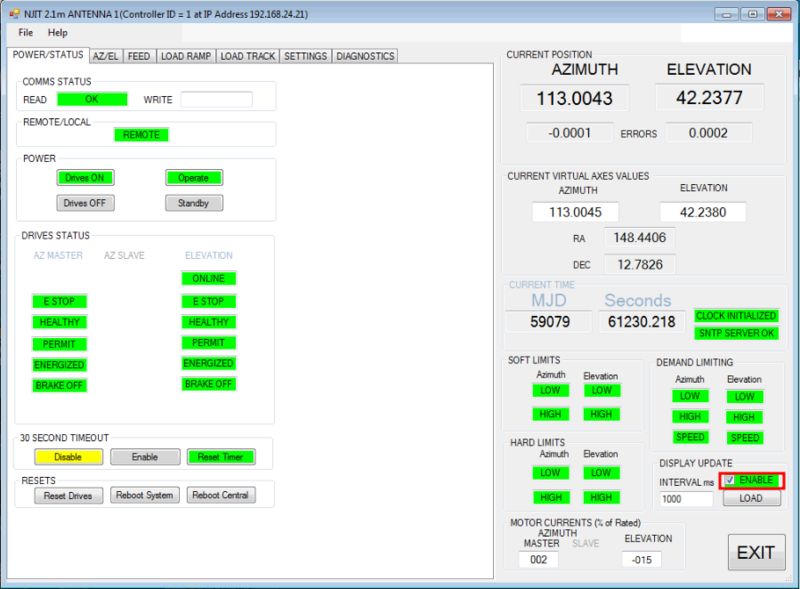Switch to the FEED tab
The width and height of the screenshot is (800, 589).
click(139, 56)
